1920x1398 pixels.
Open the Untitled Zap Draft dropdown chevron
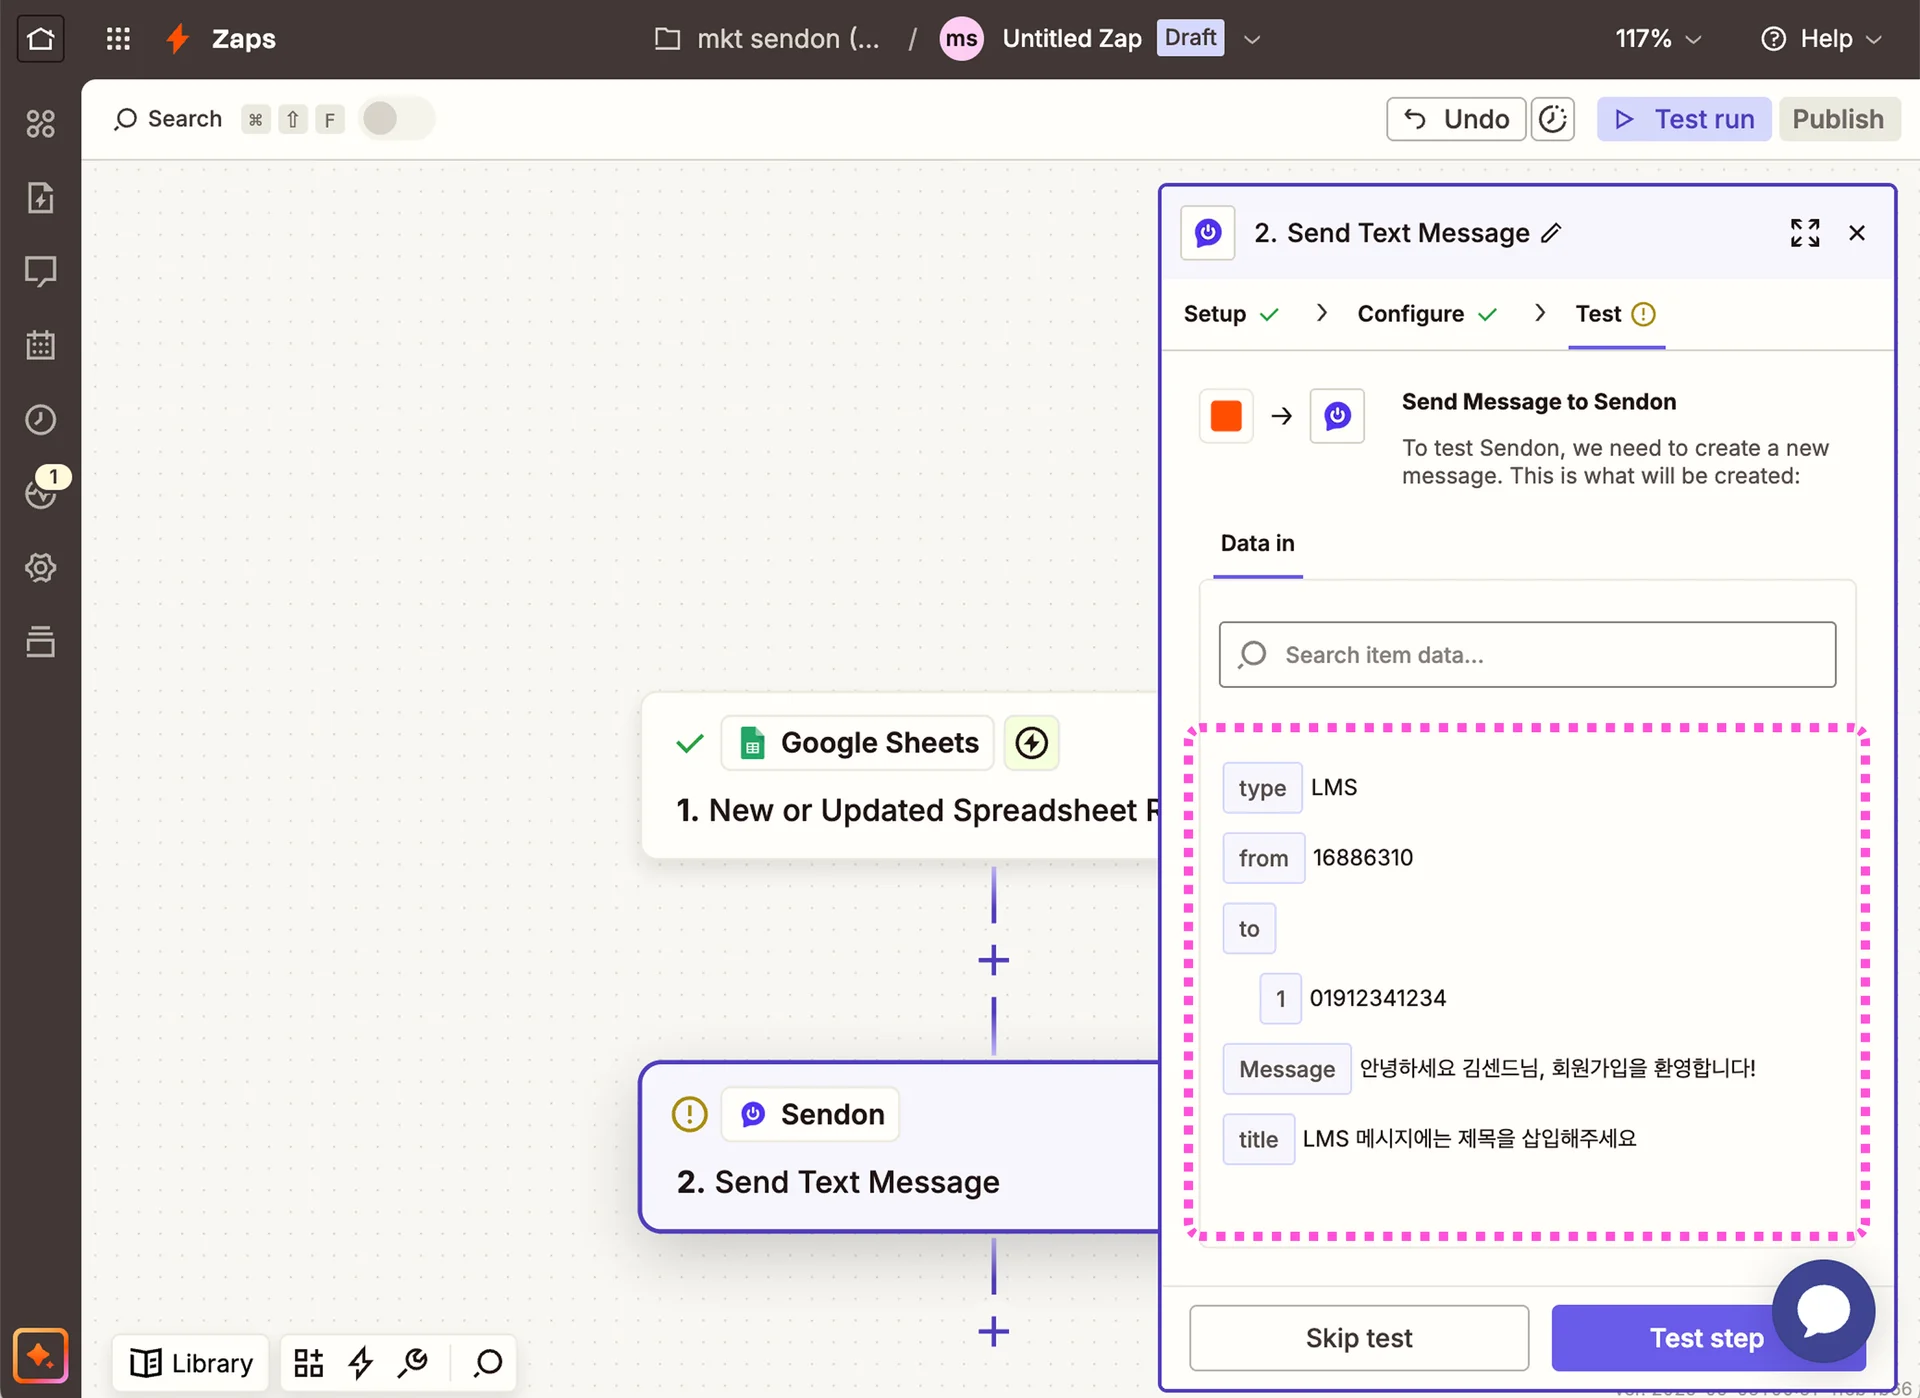[1252, 39]
